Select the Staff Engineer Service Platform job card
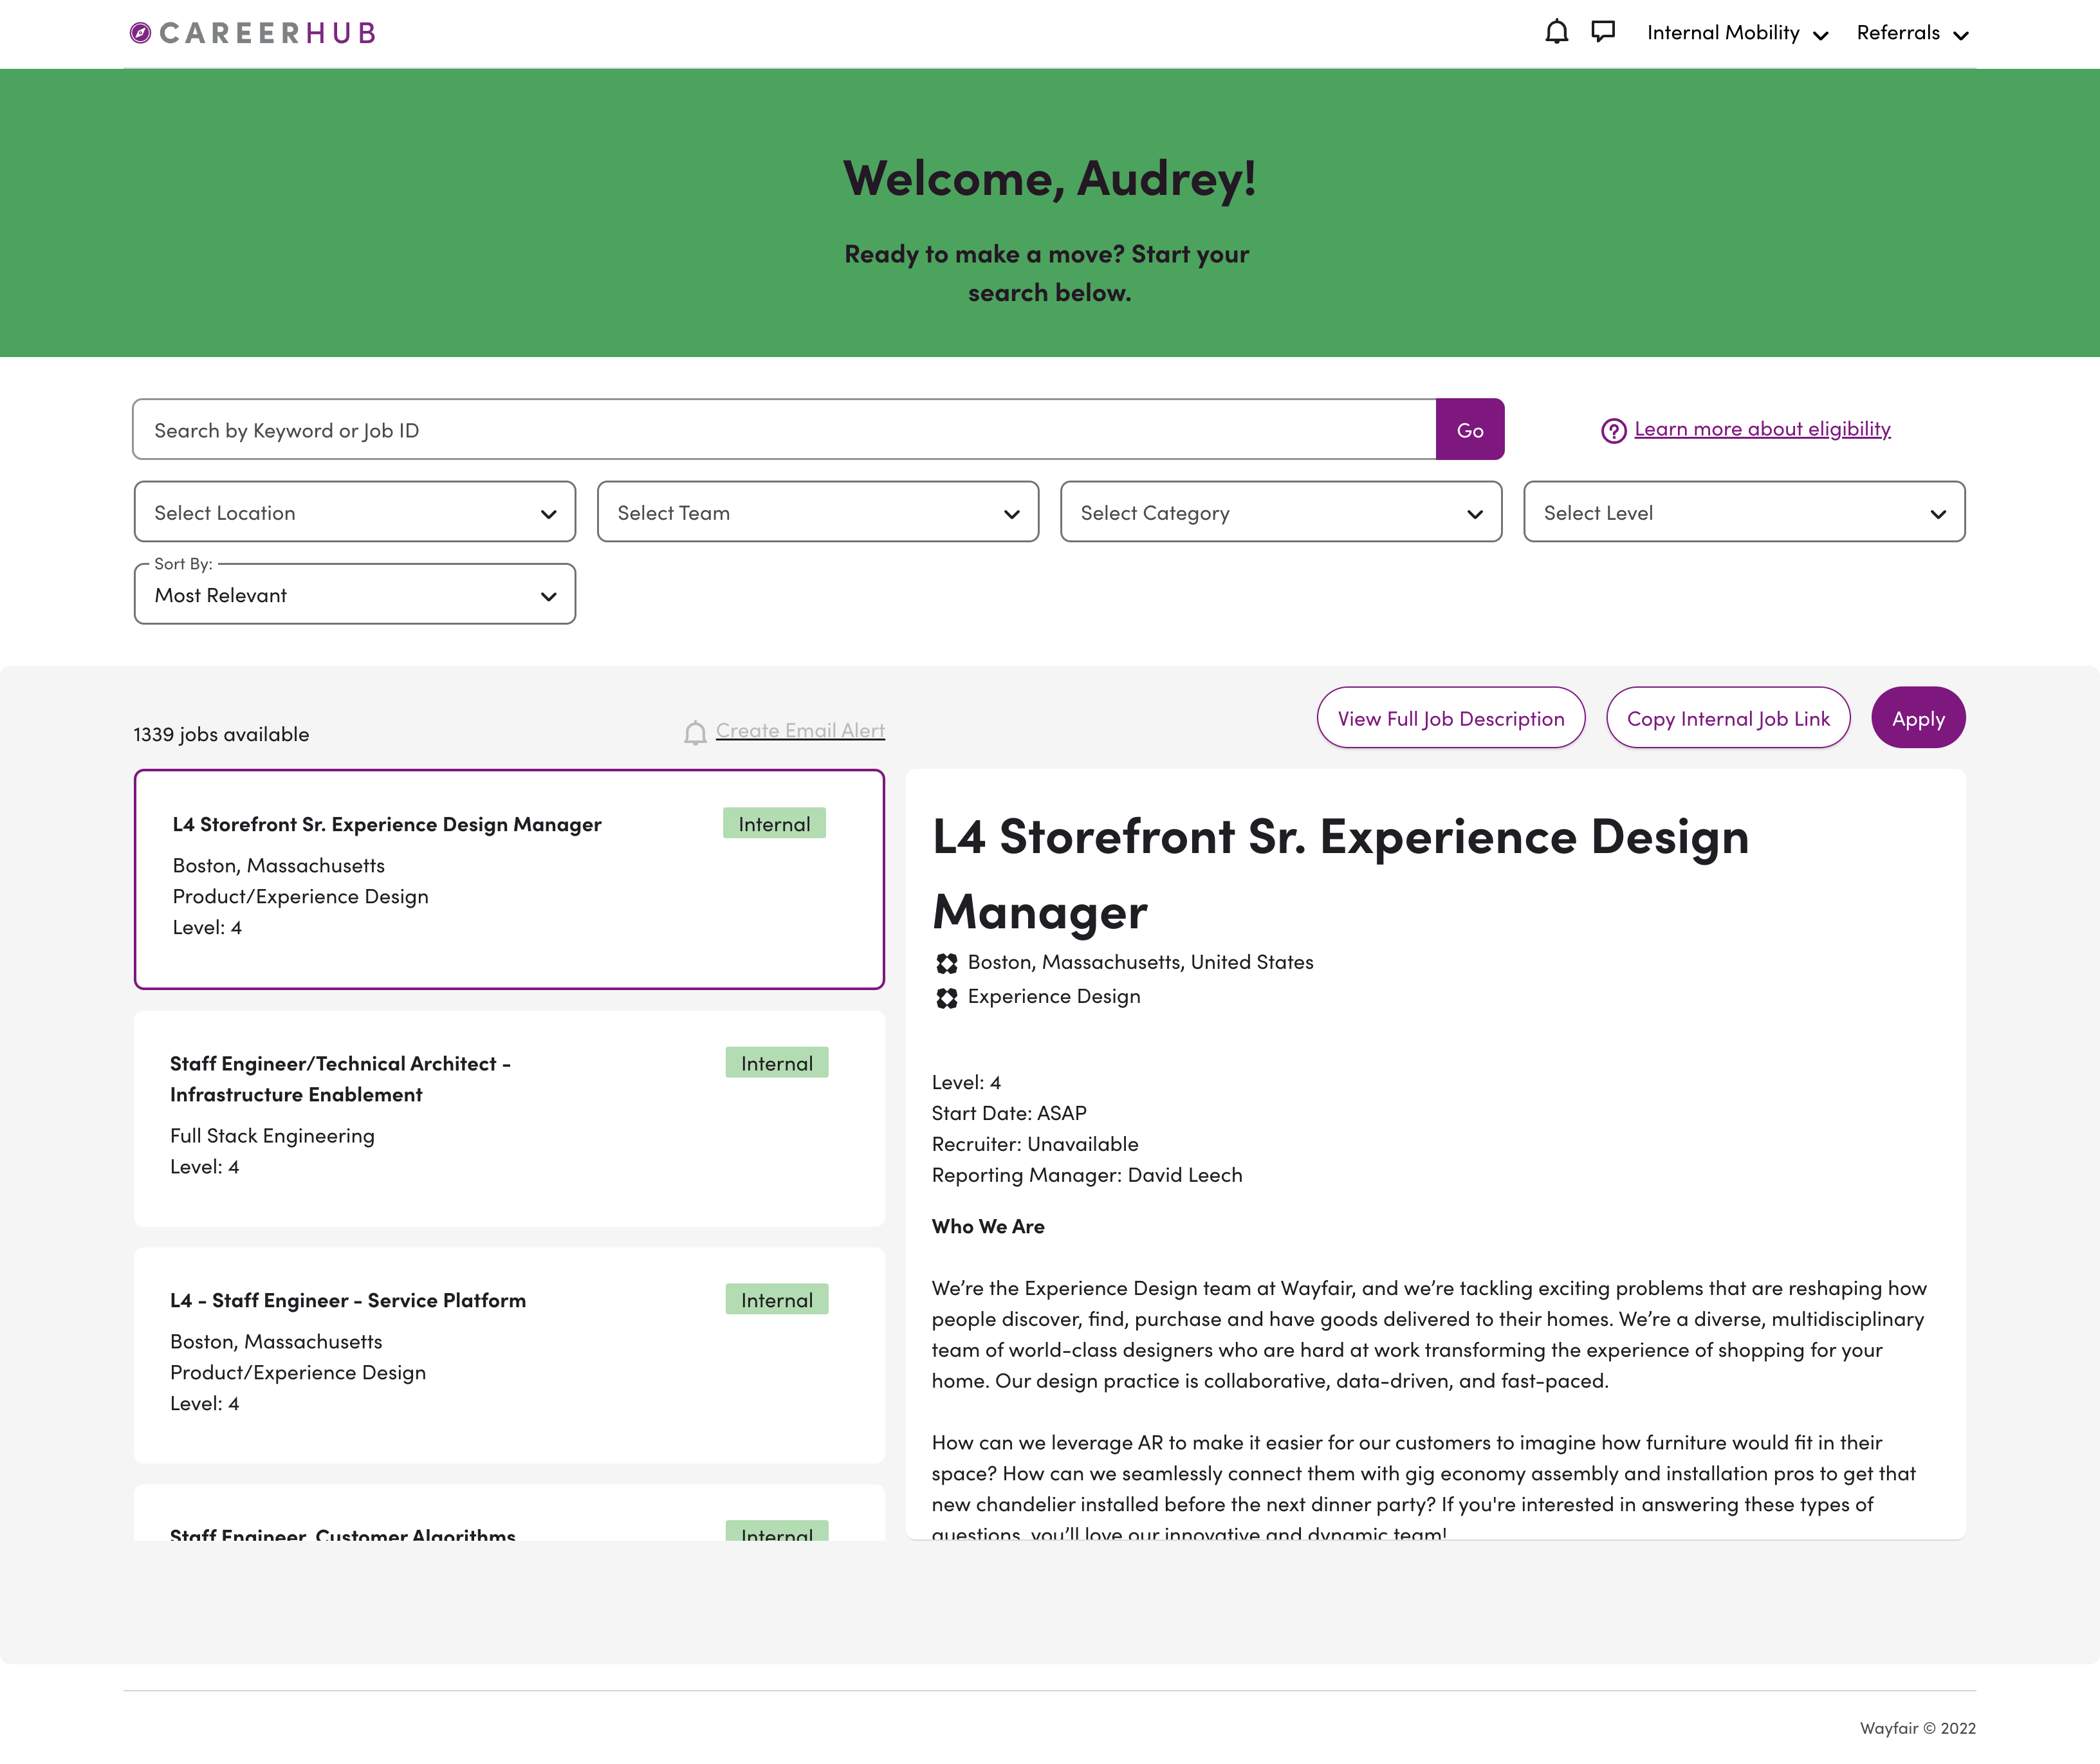Viewport: 2100px width, 1764px height. click(x=509, y=1354)
